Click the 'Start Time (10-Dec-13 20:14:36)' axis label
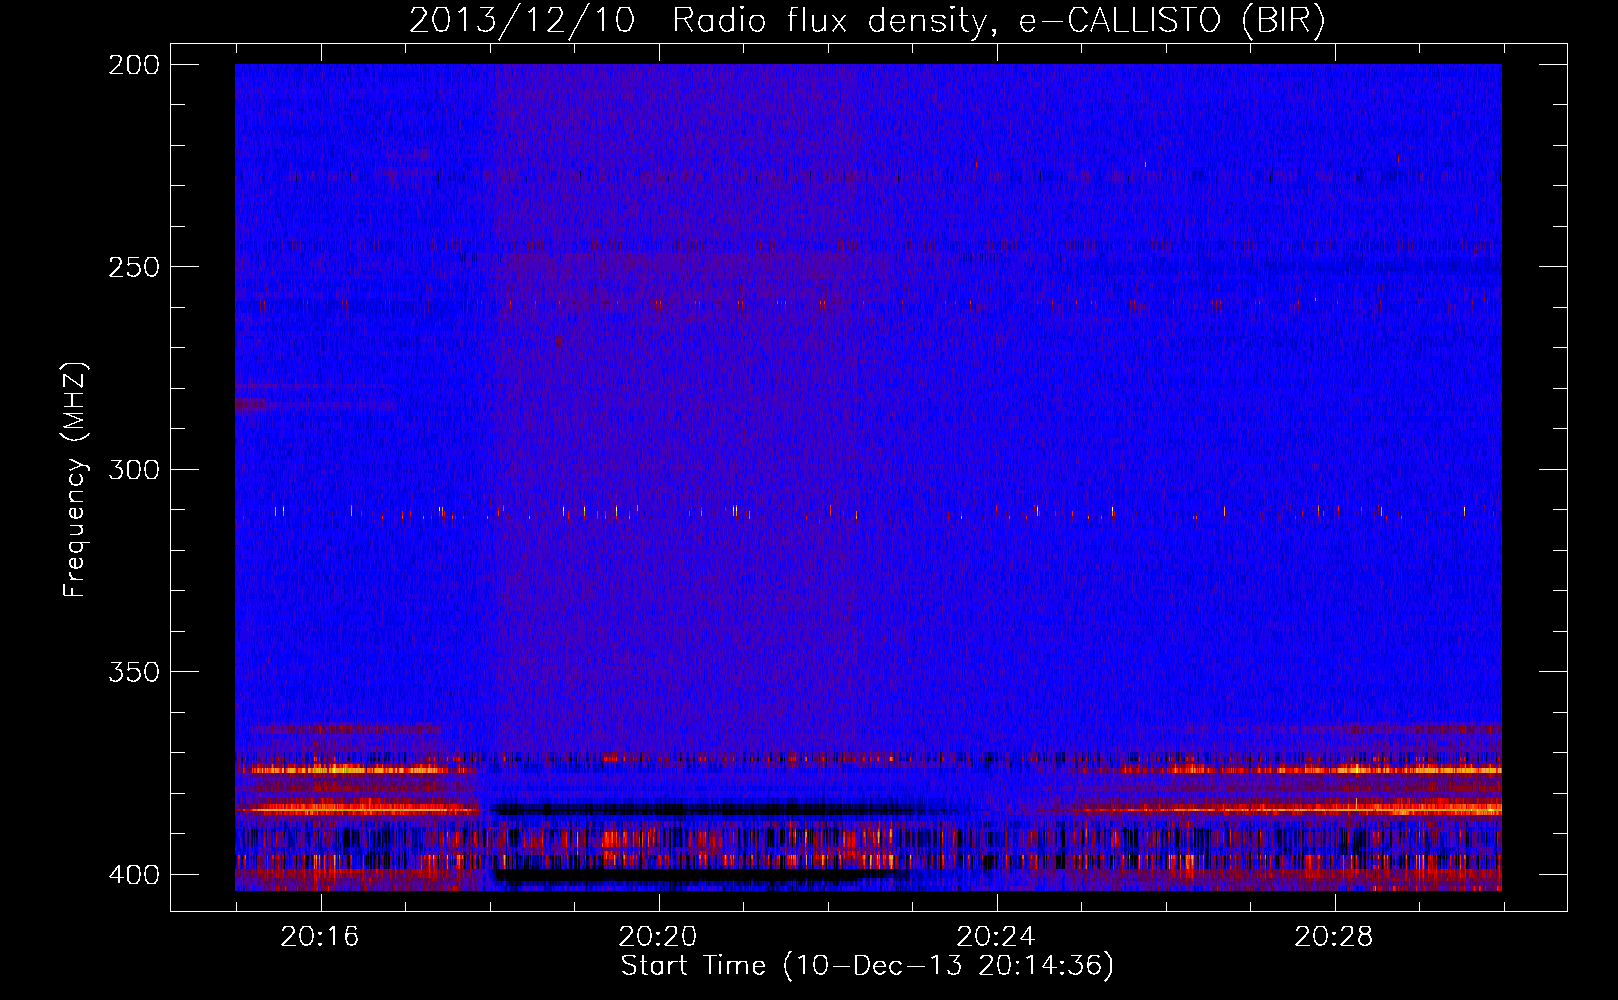 [x=867, y=966]
